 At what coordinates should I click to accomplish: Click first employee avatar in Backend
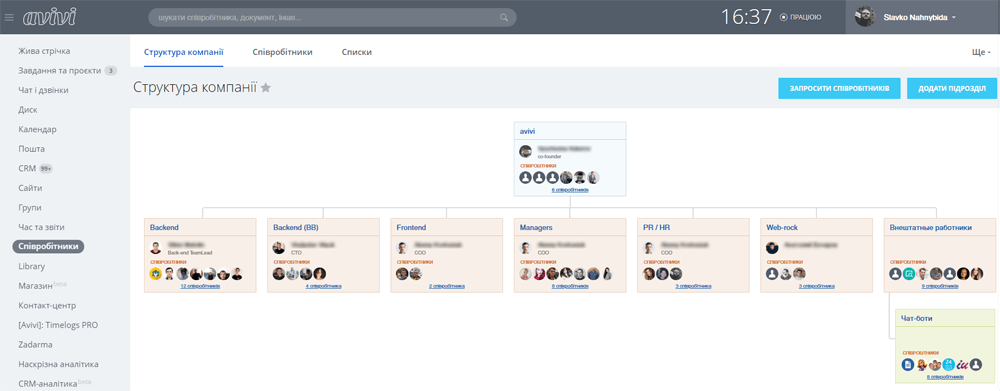156,274
